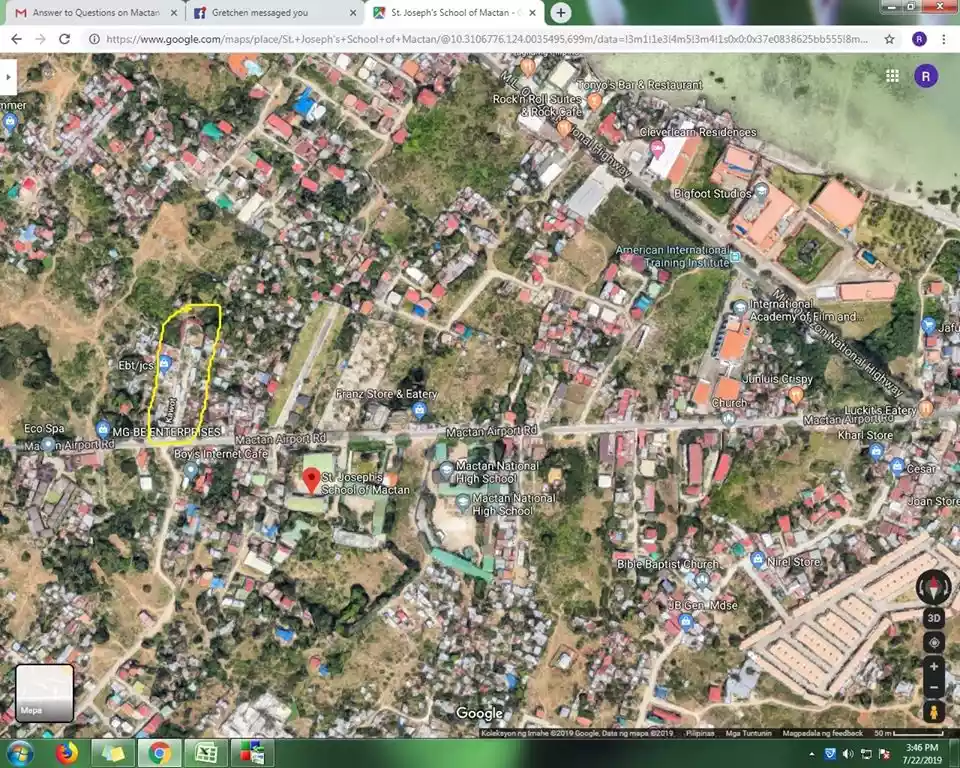The width and height of the screenshot is (960, 768).
Task: Zoom out with minus button
Action: pyautogui.click(x=934, y=687)
